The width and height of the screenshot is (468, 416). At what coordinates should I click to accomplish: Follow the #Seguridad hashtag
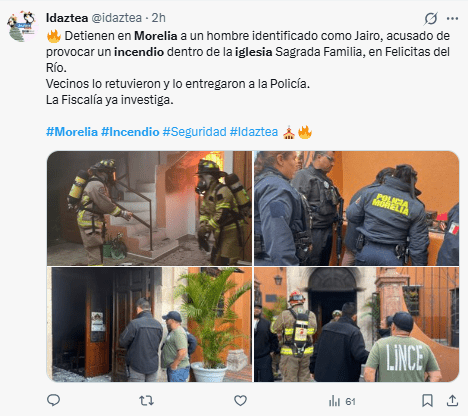tap(195, 132)
